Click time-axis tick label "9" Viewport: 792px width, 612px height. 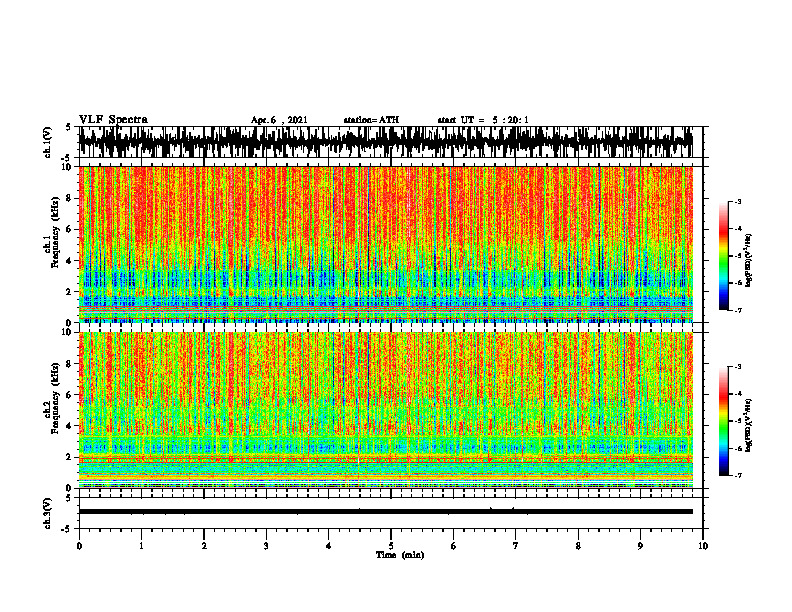pyautogui.click(x=640, y=546)
